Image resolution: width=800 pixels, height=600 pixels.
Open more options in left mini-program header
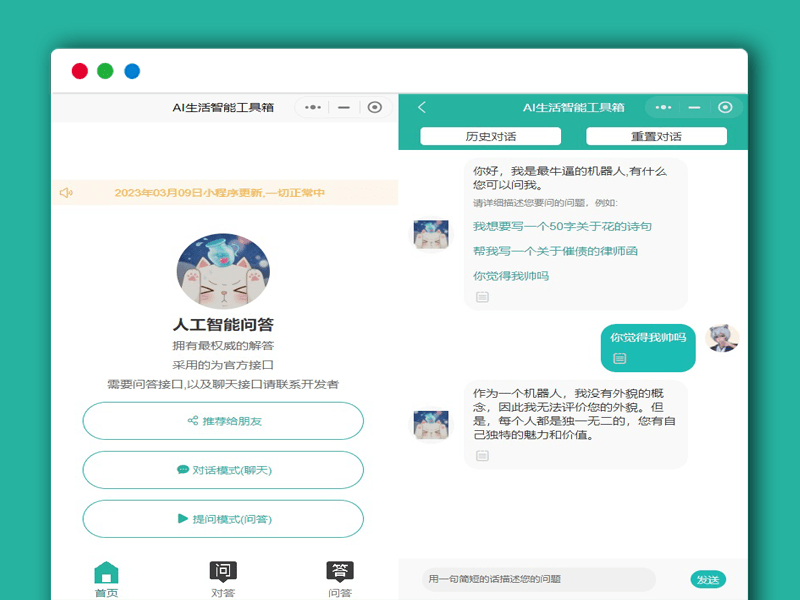313,107
